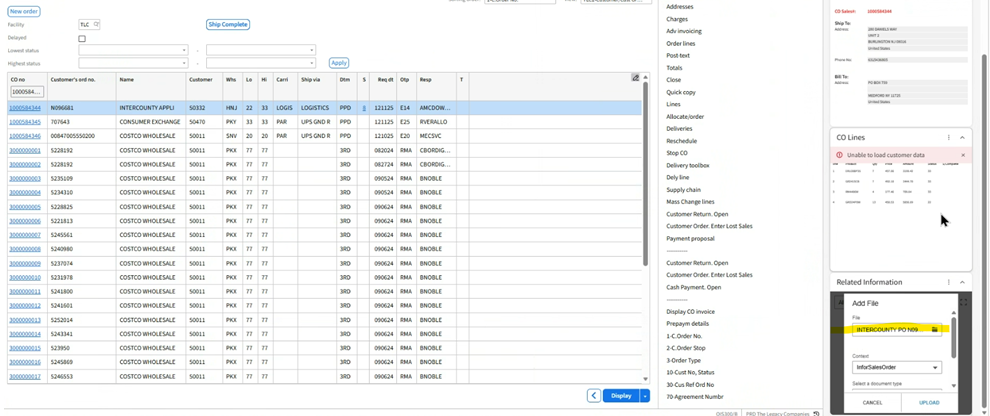The height and width of the screenshot is (416, 990).
Task: Click the blue Display button
Action: coord(621,396)
